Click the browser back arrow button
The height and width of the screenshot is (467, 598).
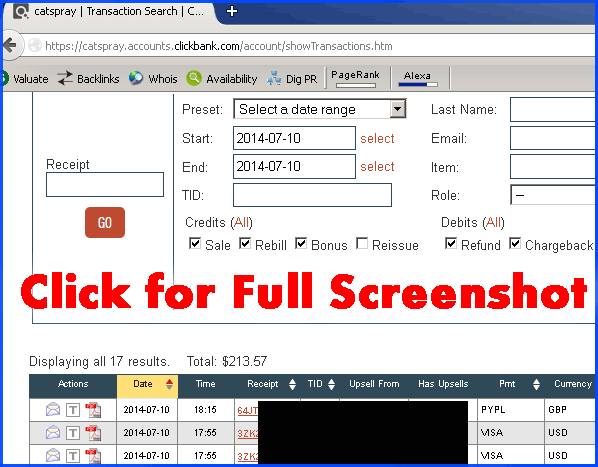pos(10,45)
